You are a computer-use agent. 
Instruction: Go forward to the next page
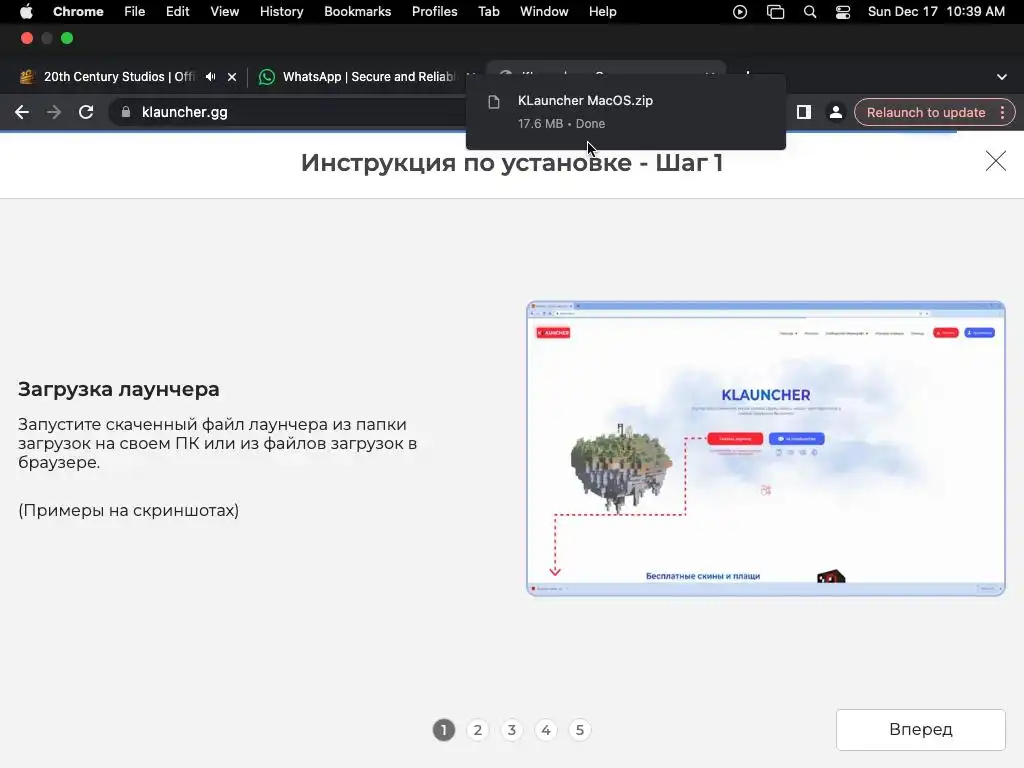click(54, 112)
